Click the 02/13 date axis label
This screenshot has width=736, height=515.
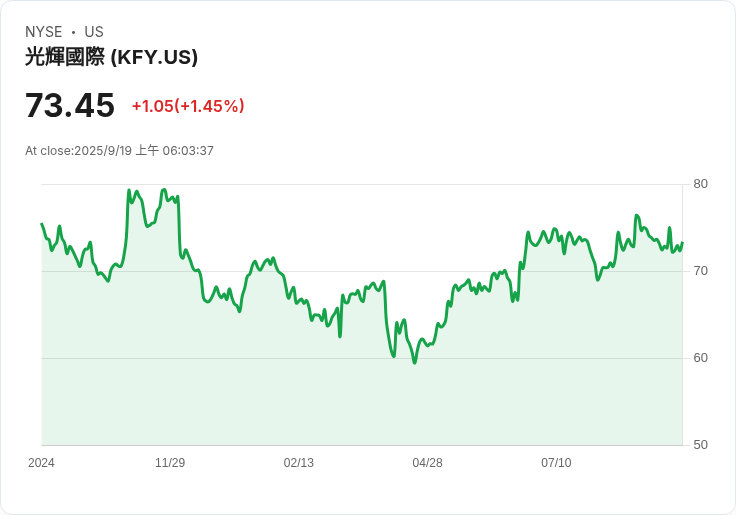pos(299,463)
